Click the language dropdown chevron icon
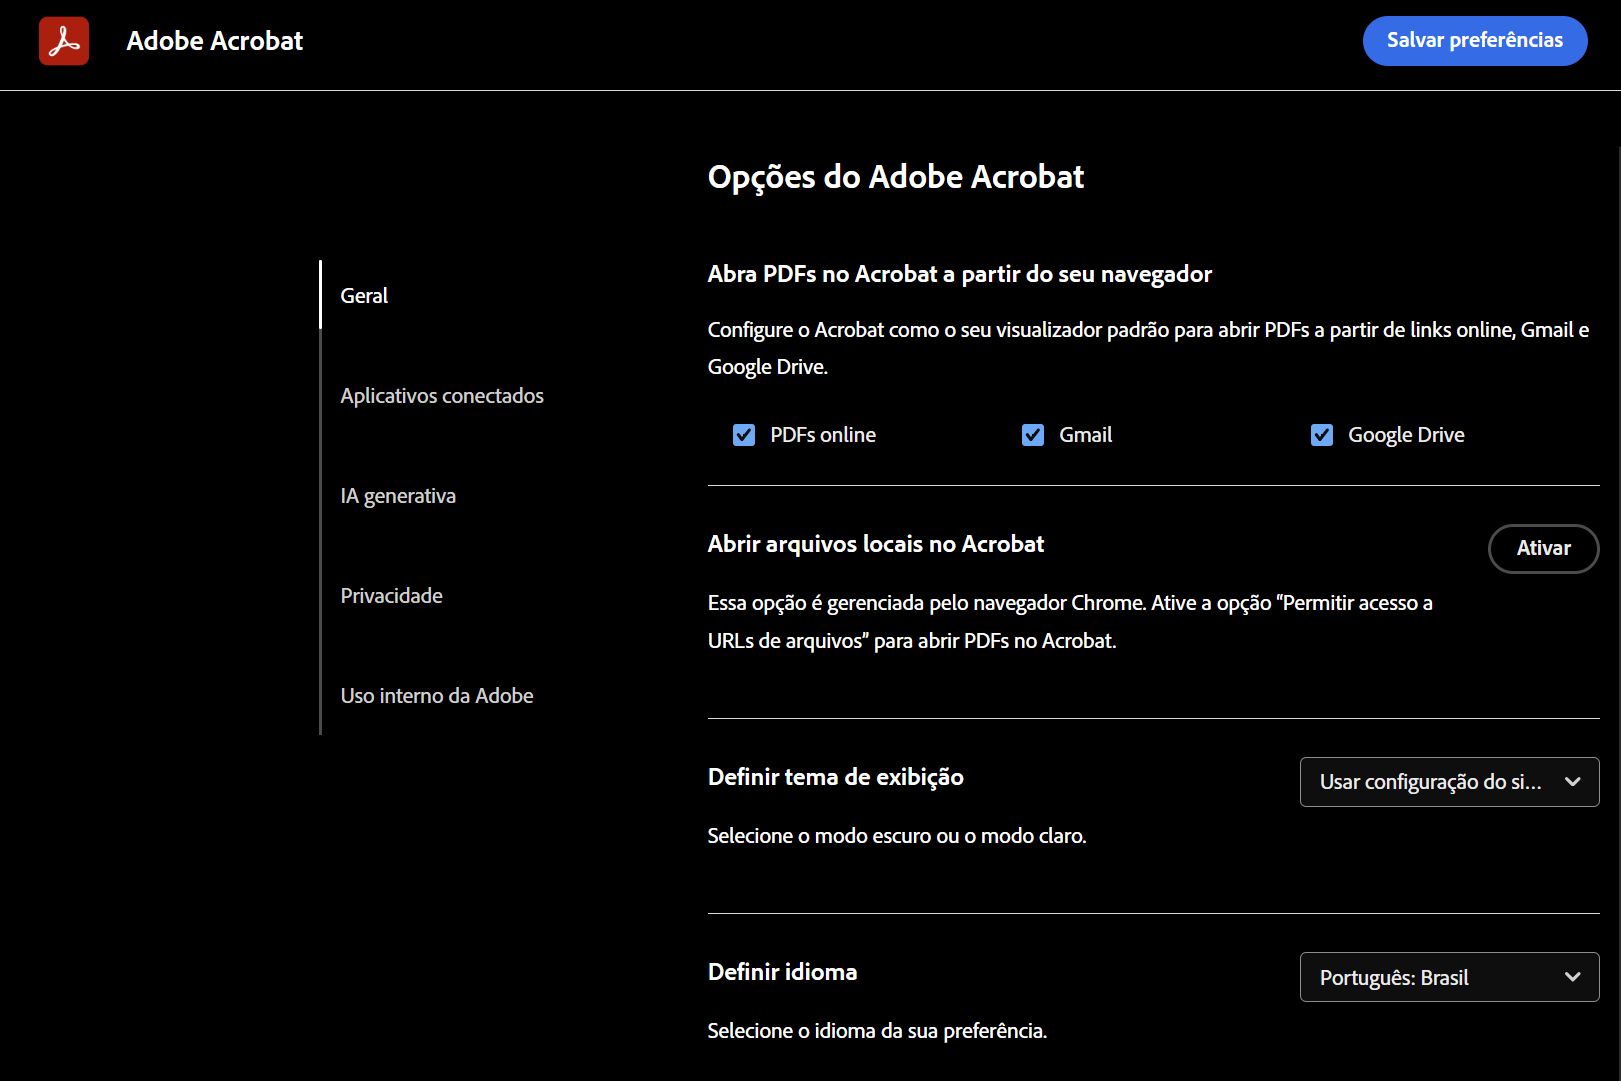Screen dimensions: 1621x1081 coord(1572,977)
